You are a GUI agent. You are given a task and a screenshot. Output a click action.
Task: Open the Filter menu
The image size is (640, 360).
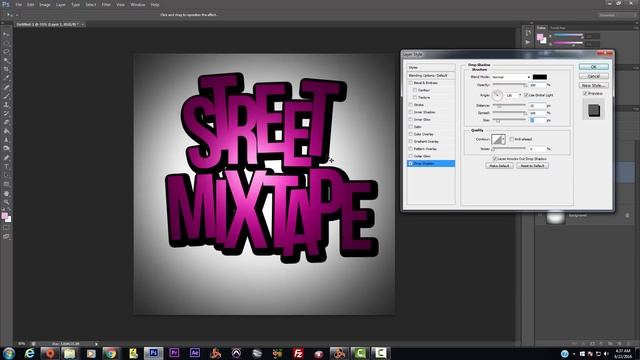106,4
